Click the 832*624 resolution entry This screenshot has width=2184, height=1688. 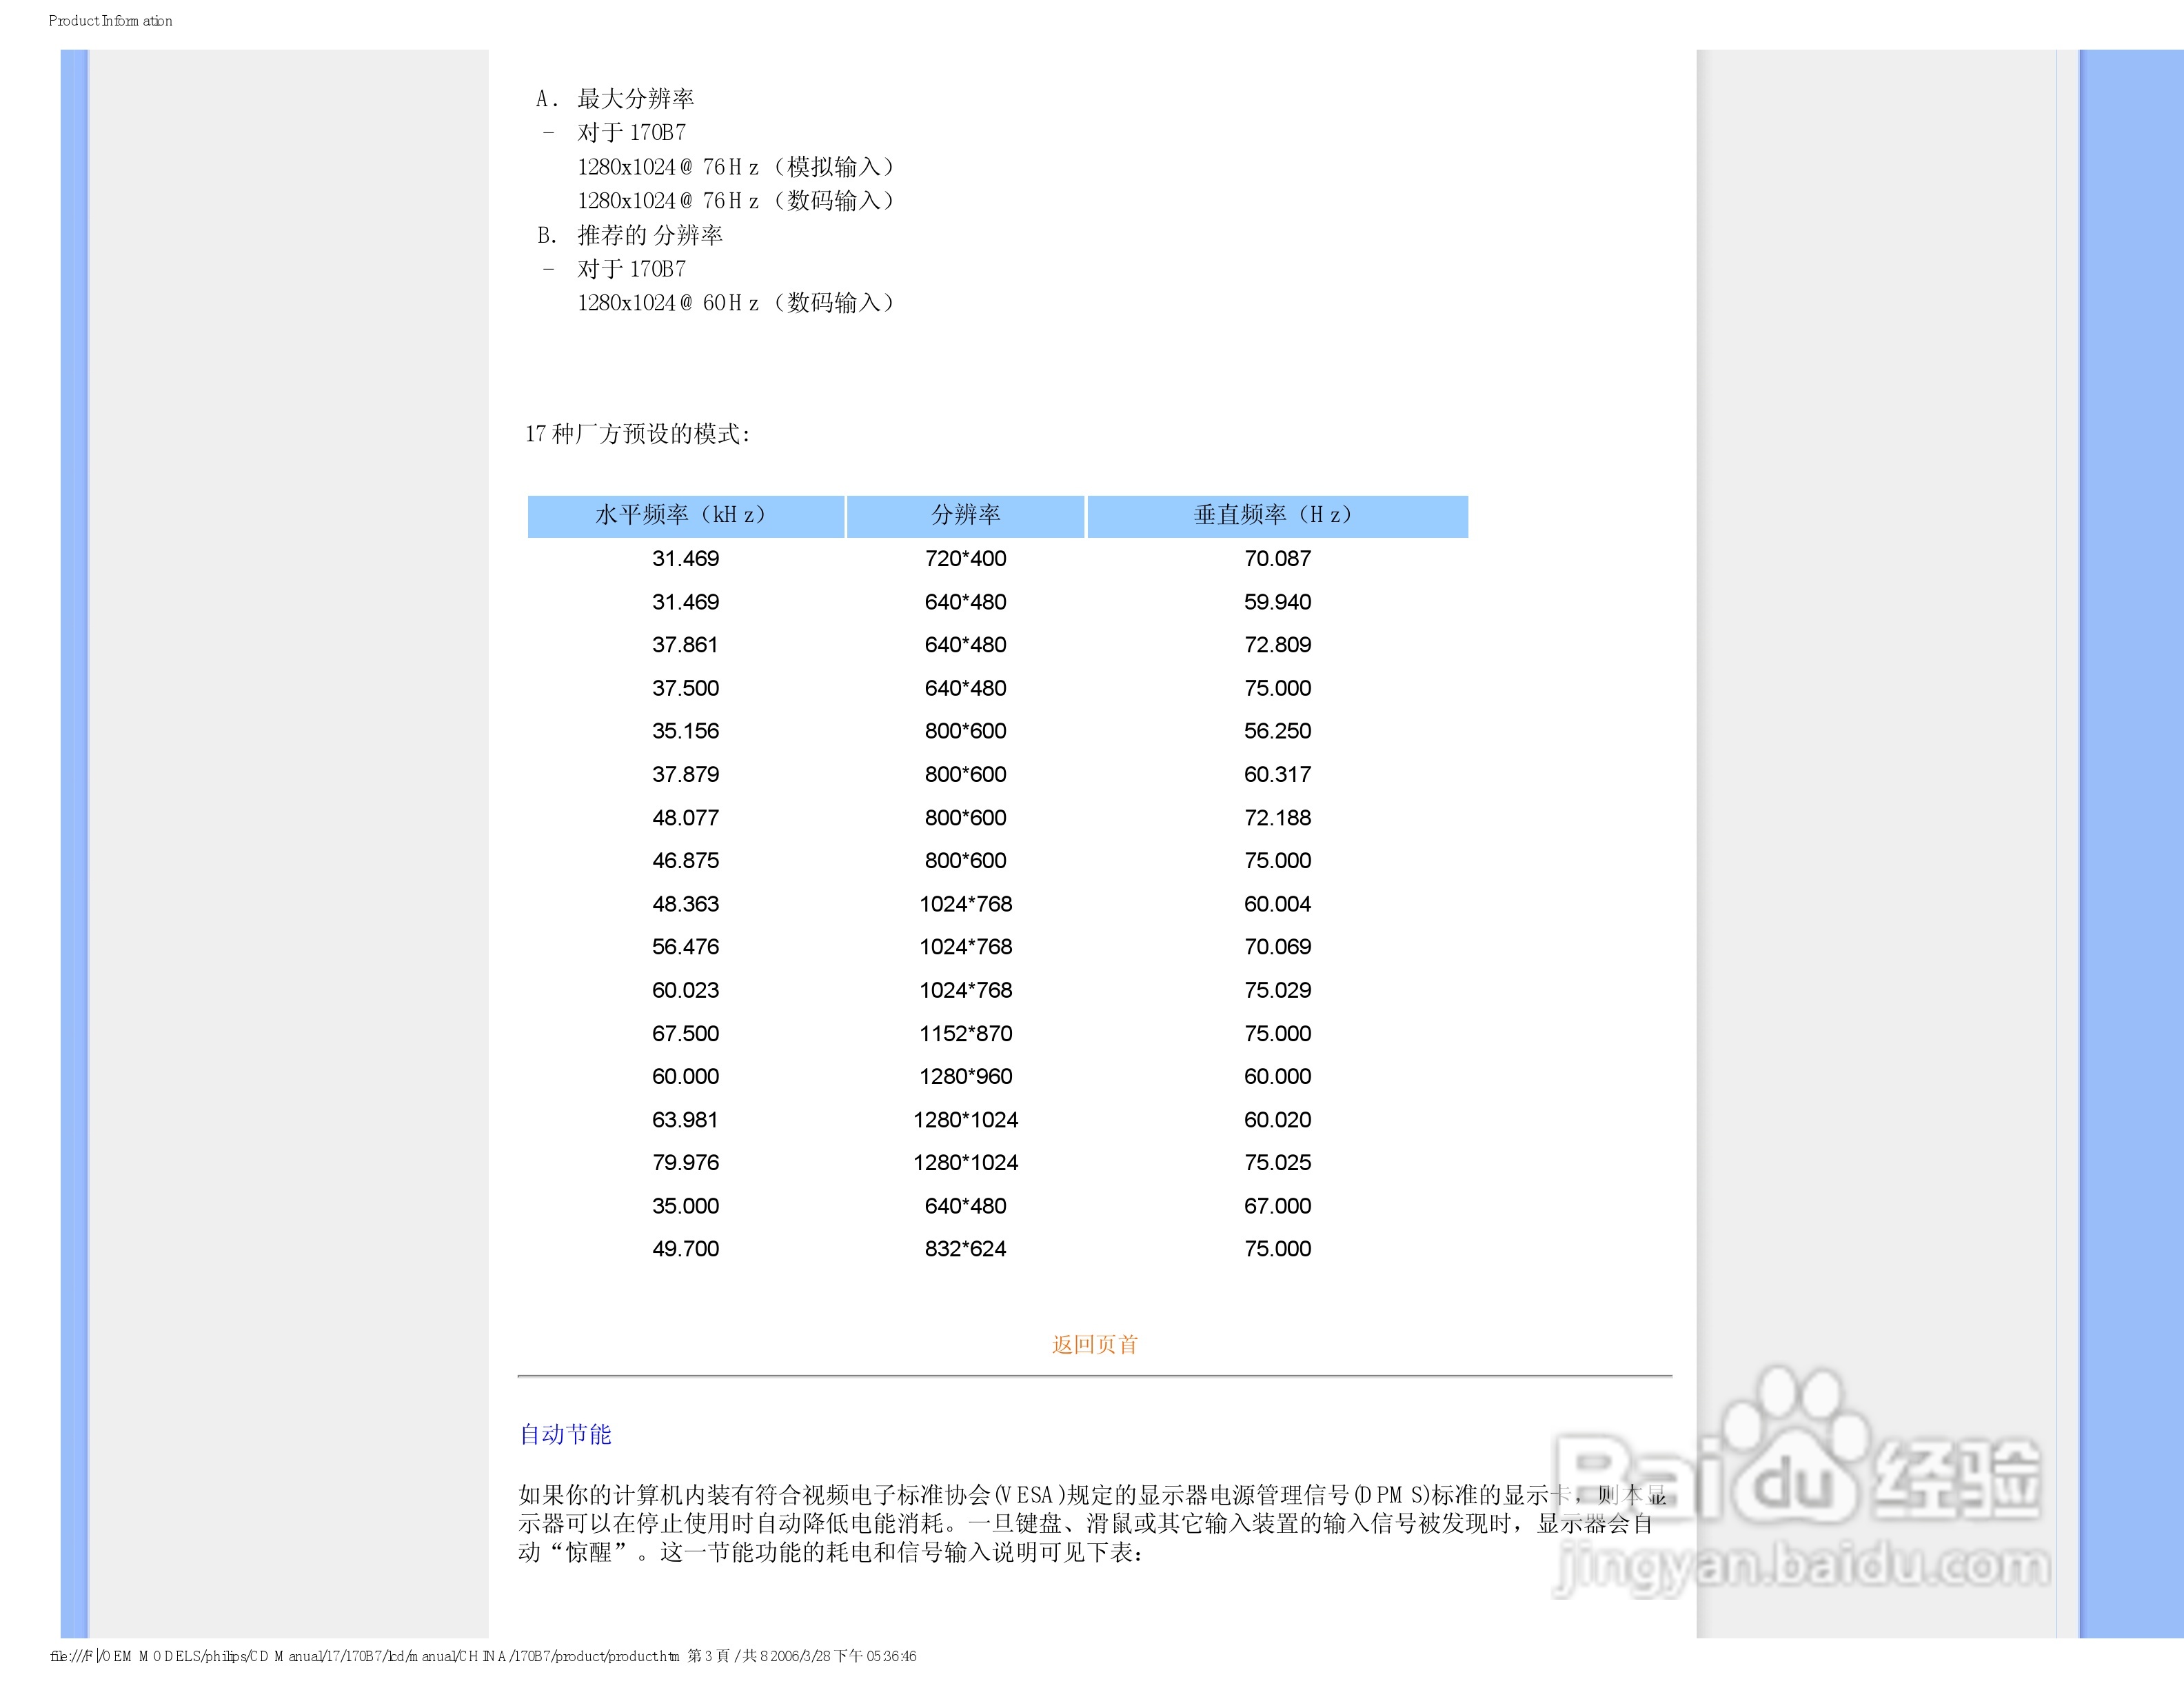(965, 1249)
